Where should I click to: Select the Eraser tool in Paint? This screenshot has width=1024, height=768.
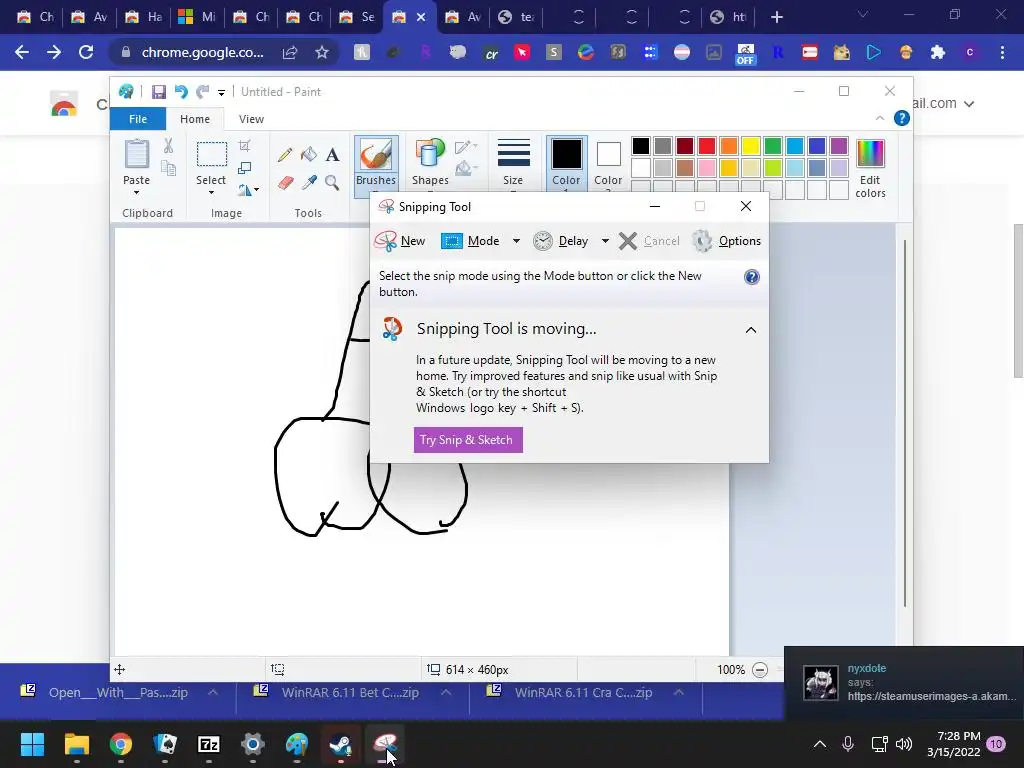tap(285, 183)
